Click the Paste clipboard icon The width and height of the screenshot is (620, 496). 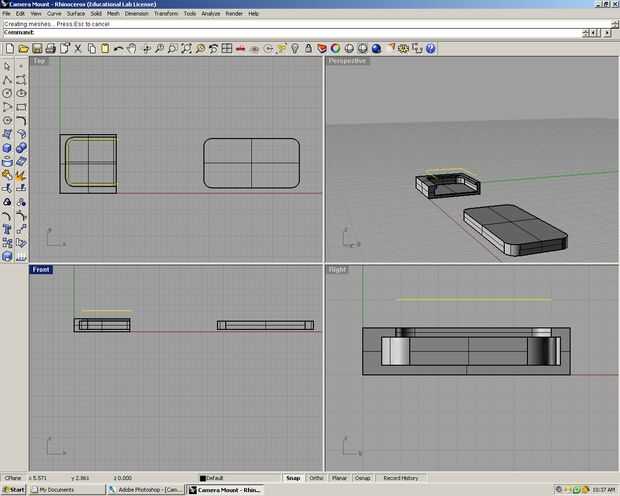click(105, 49)
